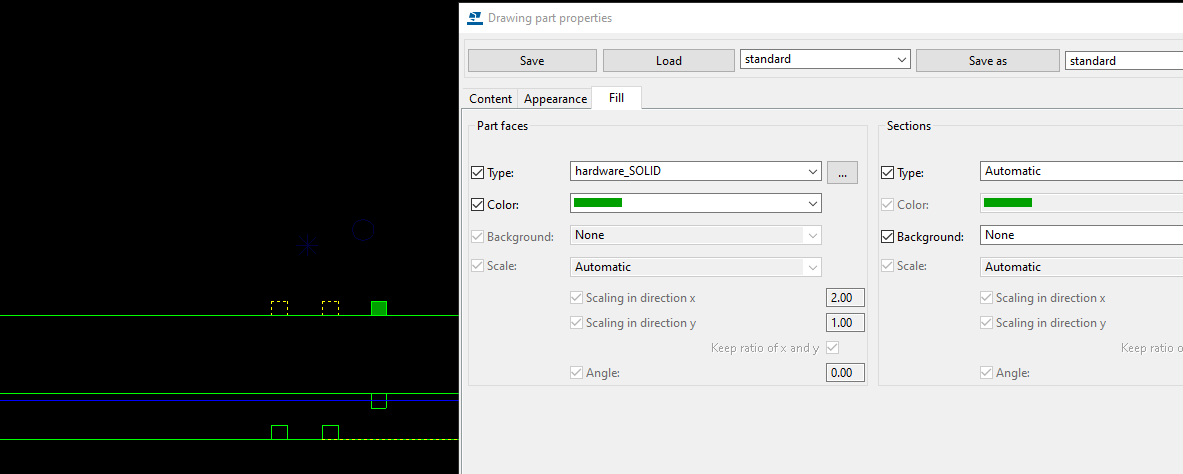The height and width of the screenshot is (474, 1183).
Task: Toggle the Sections Type checkbox
Action: point(887,173)
